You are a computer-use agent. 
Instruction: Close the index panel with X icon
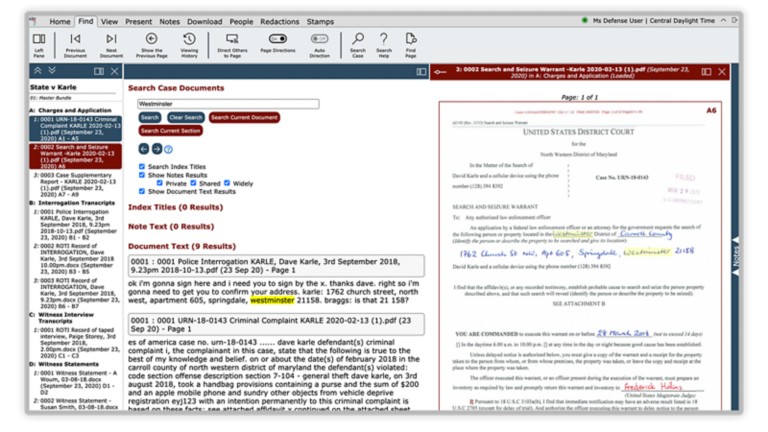pyautogui.click(x=114, y=72)
